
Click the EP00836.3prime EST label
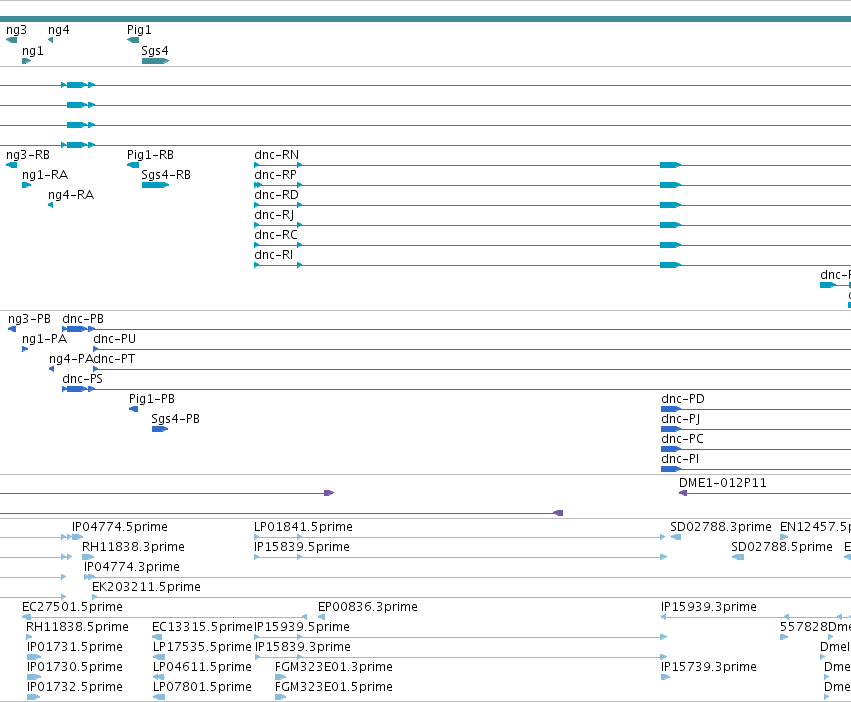[x=368, y=607]
